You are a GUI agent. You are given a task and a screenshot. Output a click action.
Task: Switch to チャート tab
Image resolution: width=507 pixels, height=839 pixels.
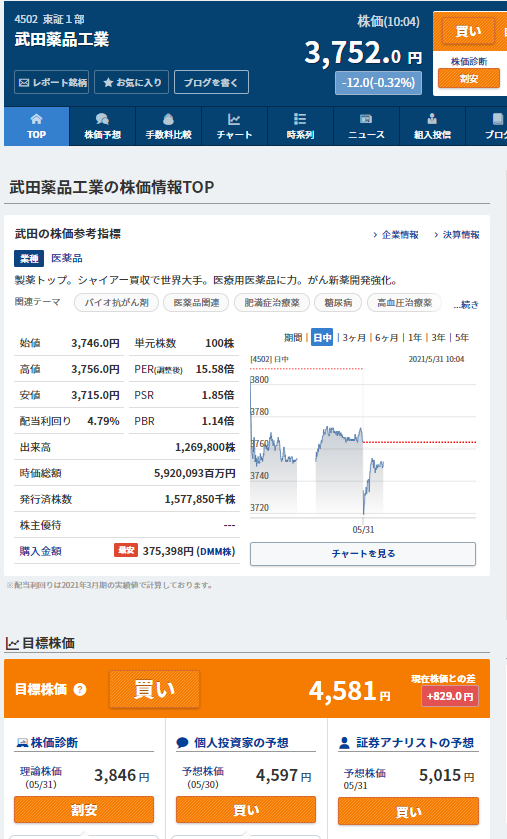[x=234, y=126]
